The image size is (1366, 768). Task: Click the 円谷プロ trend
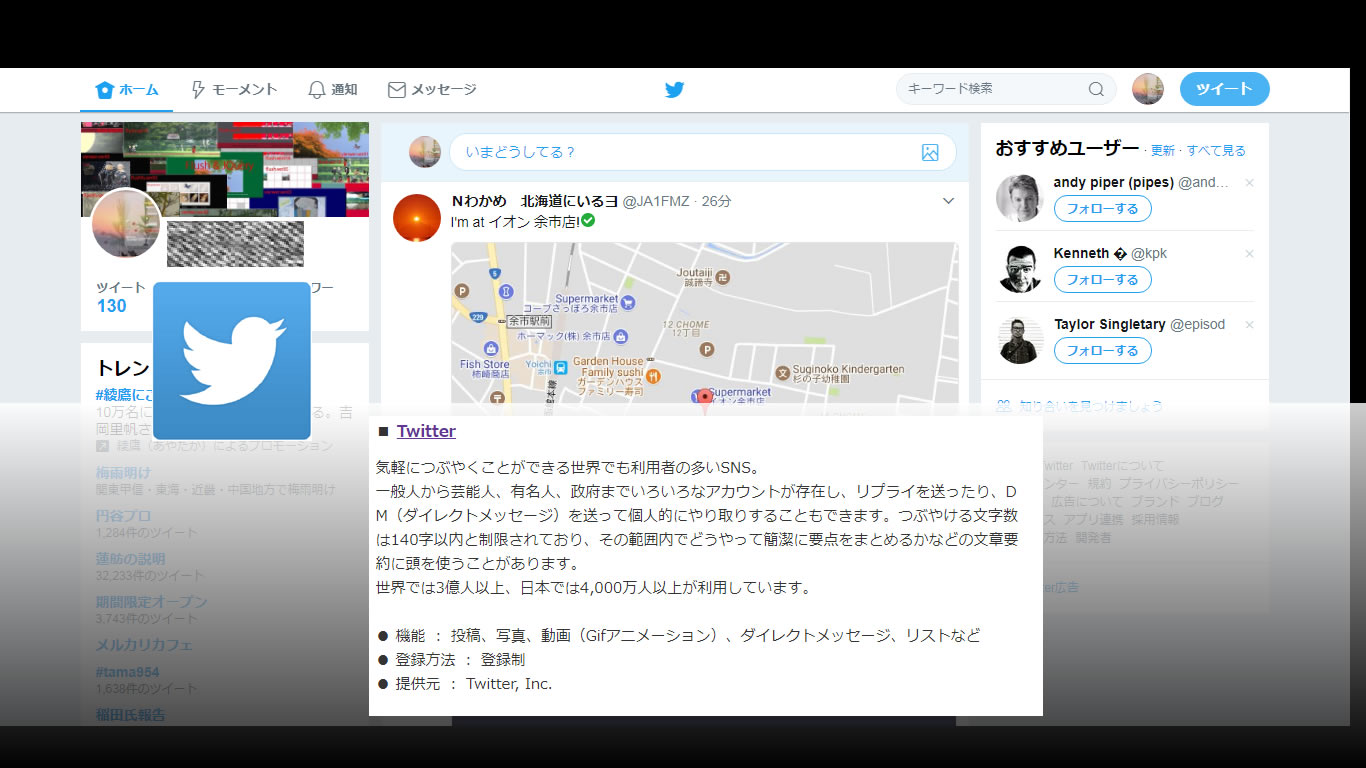click(x=124, y=516)
